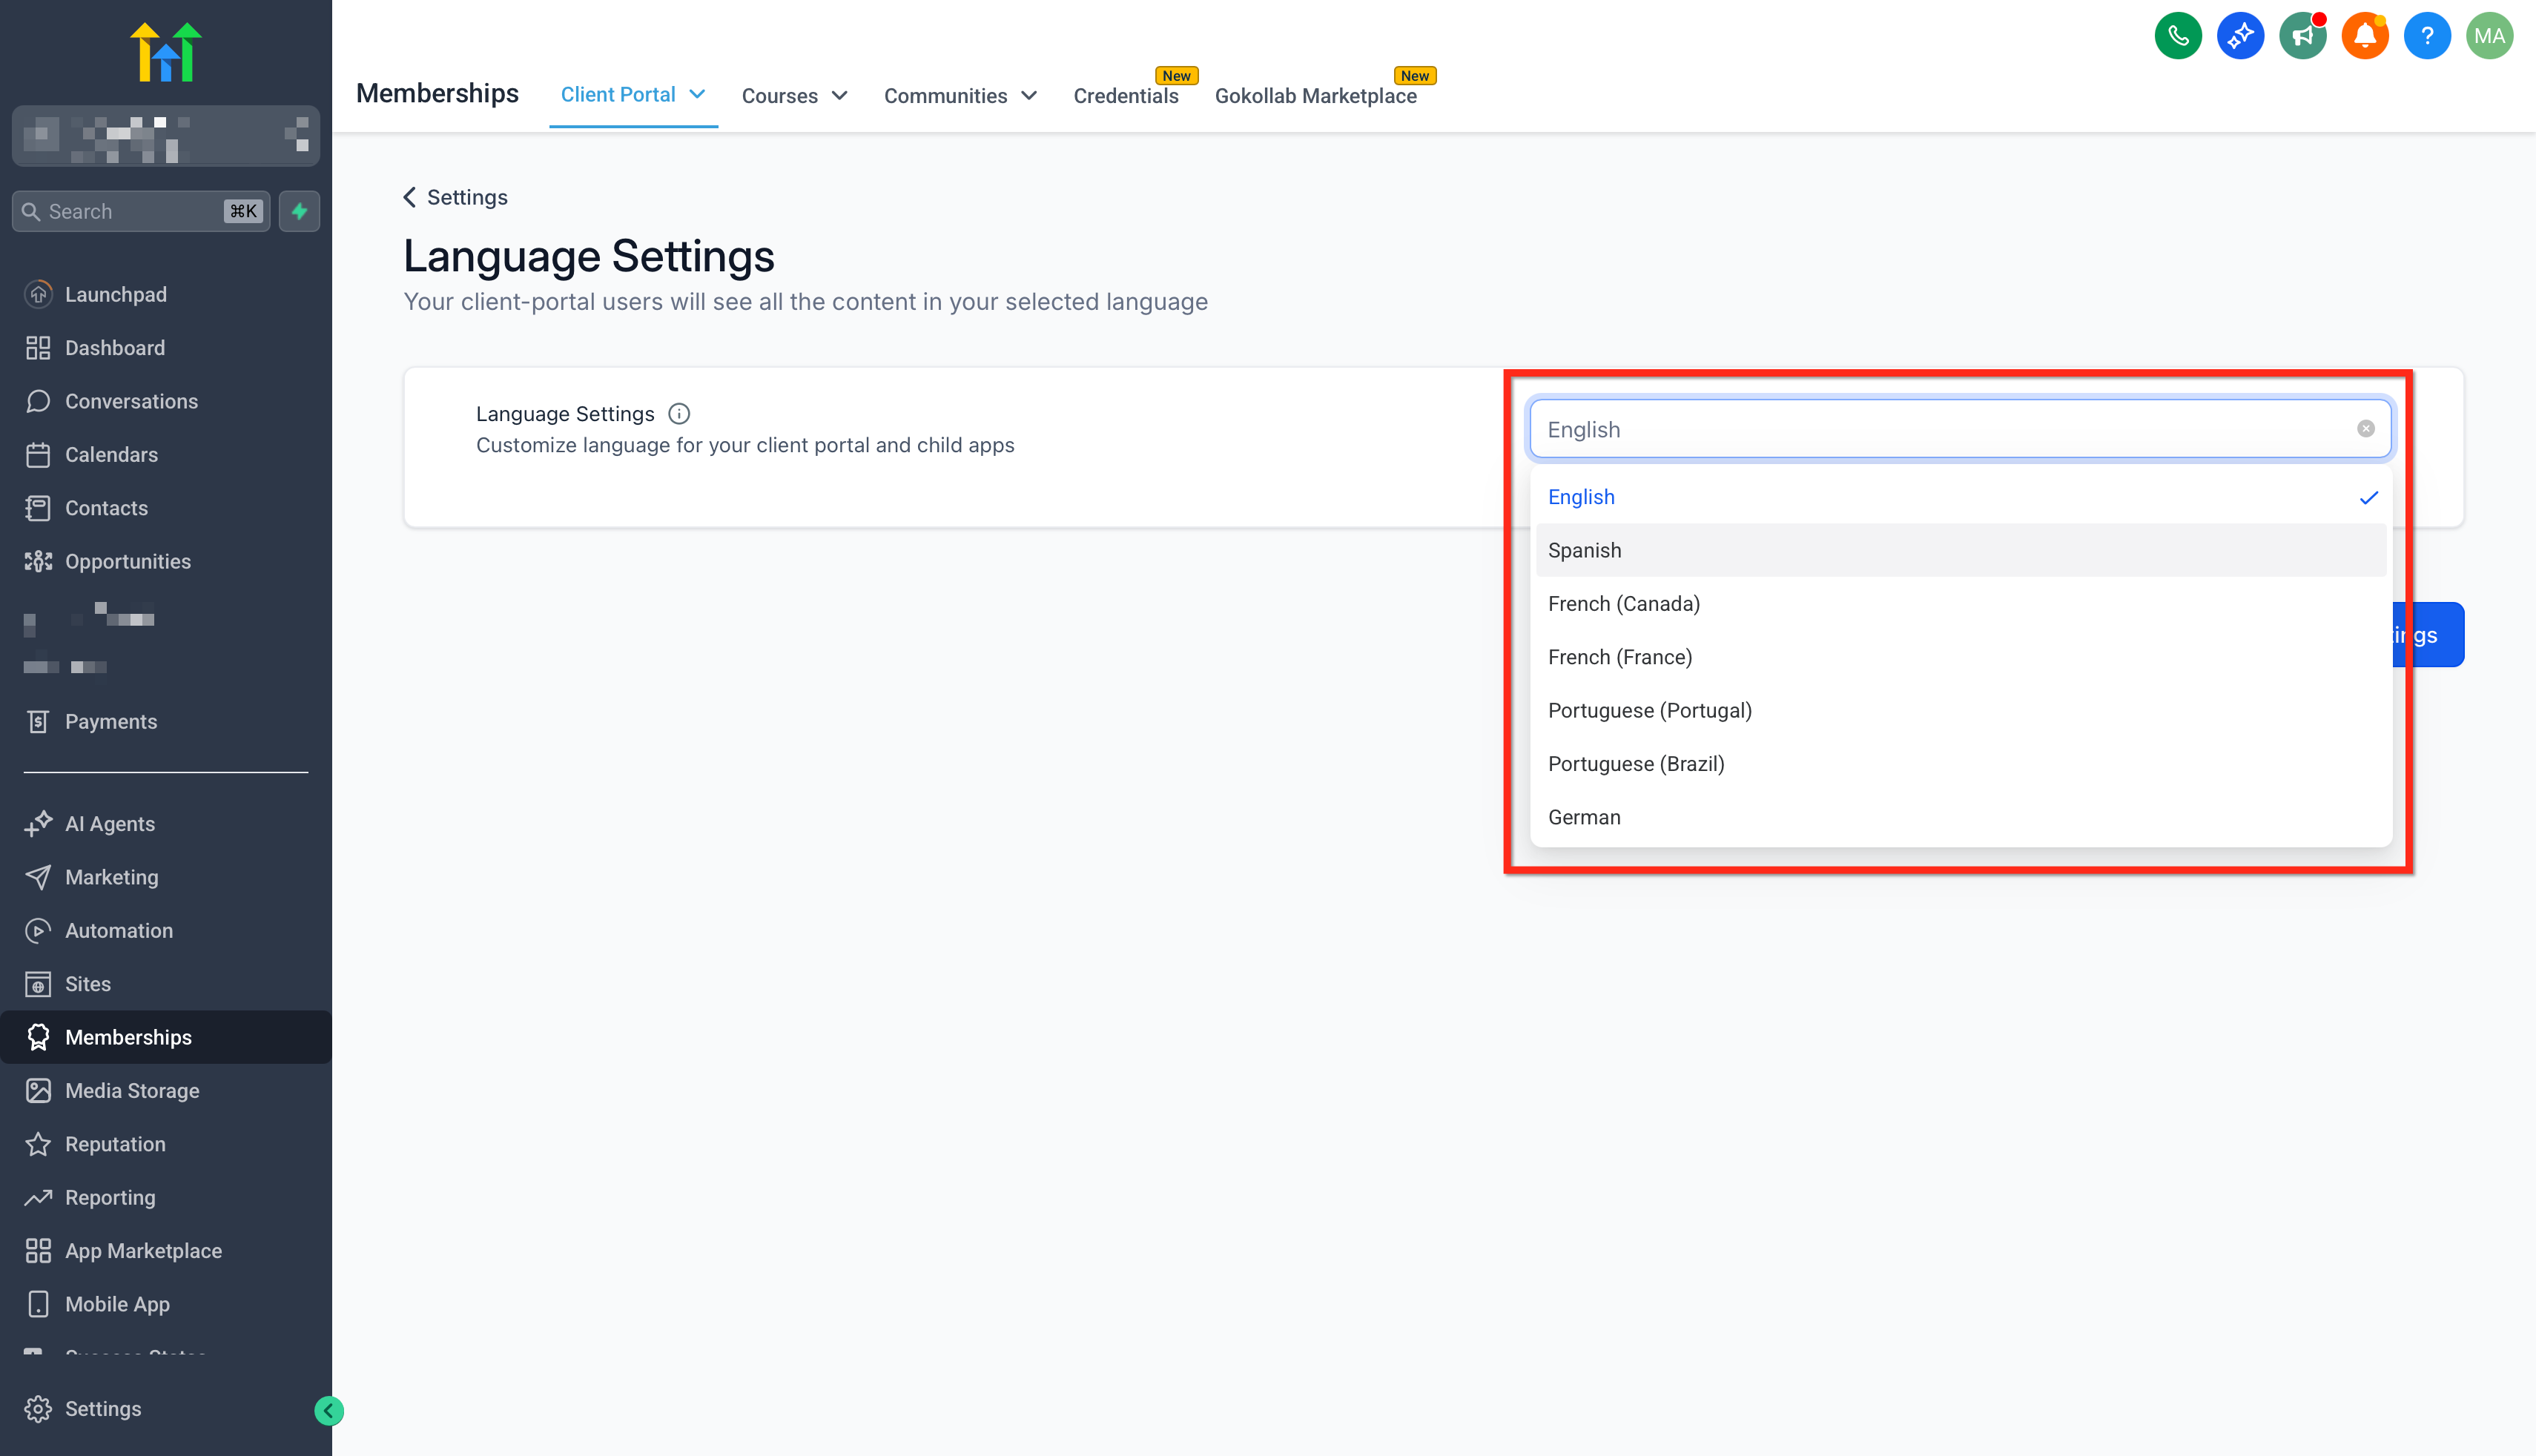Click the green lightning quick actions icon
This screenshot has width=2536, height=1456.
coord(299,211)
